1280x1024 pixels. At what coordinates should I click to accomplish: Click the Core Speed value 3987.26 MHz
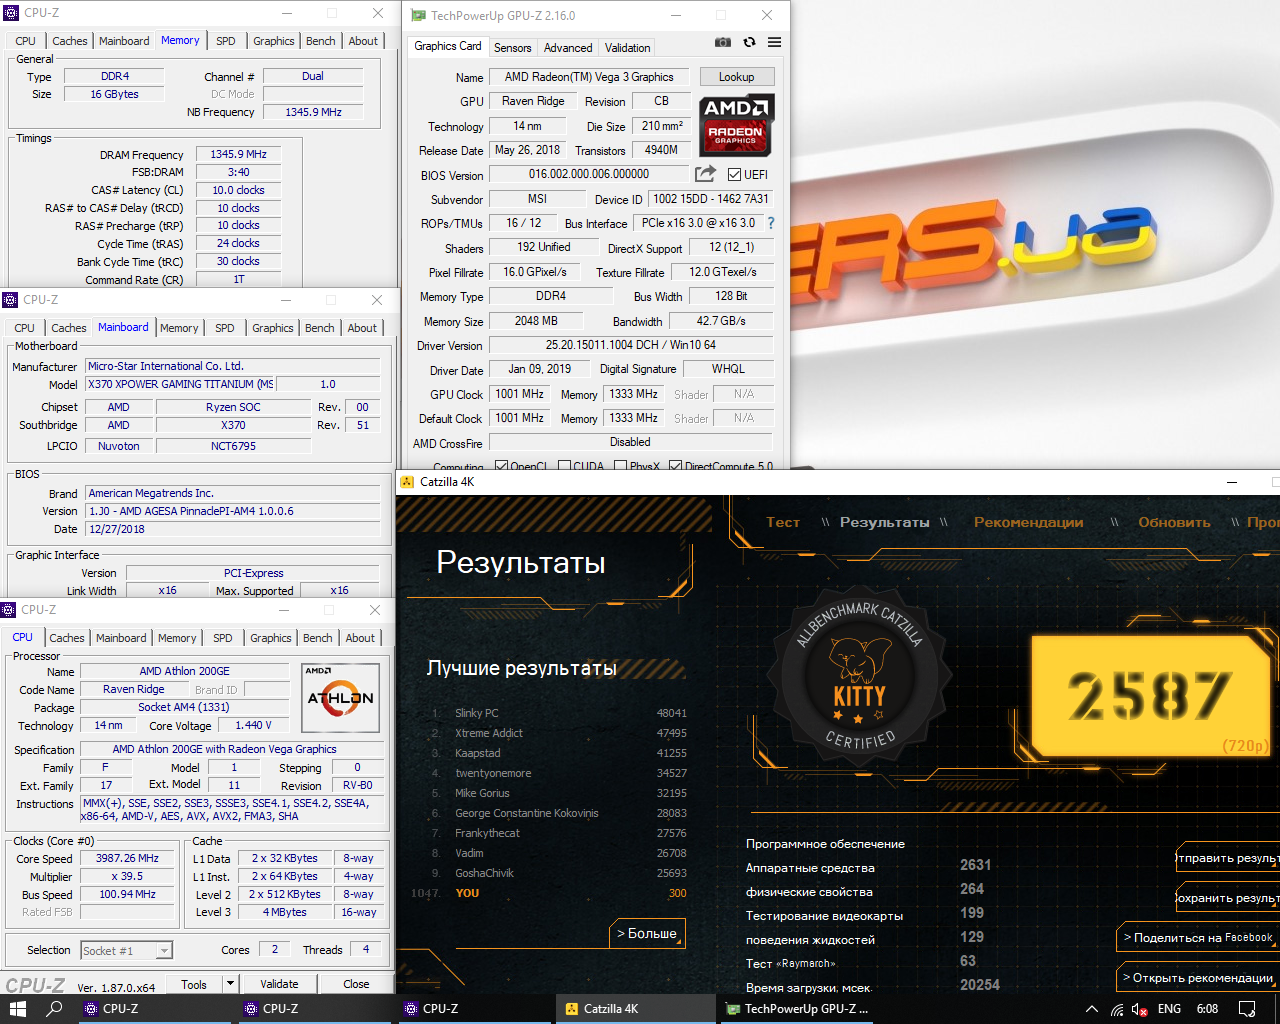pyautogui.click(x=127, y=858)
